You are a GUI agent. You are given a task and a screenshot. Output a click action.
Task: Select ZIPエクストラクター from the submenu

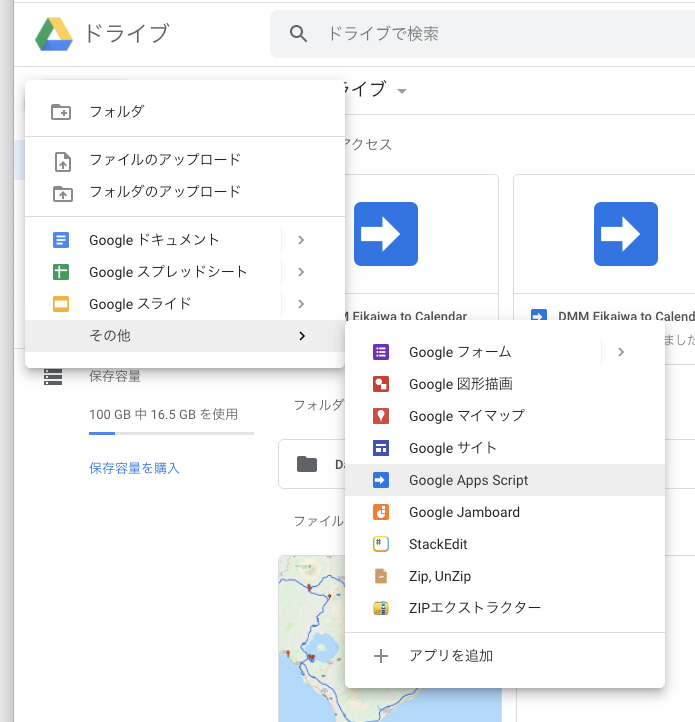point(505,608)
